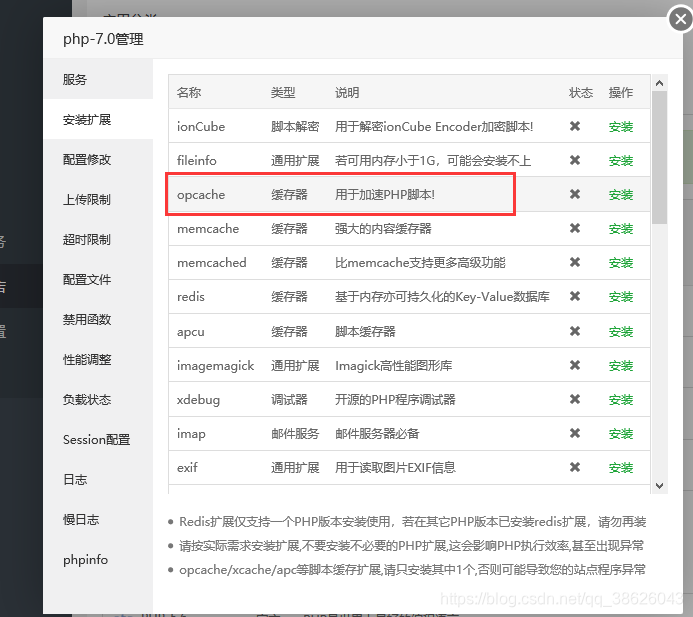Switch to the 上传限制 tab
The height and width of the screenshot is (617, 693).
[98, 200]
